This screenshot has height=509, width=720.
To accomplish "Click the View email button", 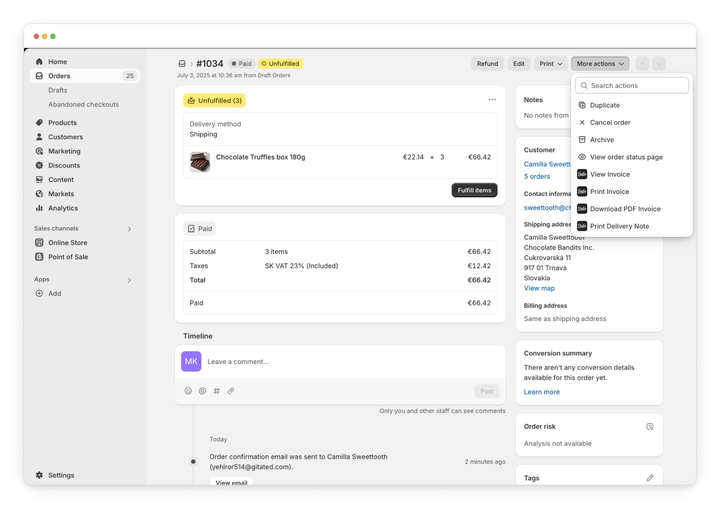I will (x=231, y=482).
